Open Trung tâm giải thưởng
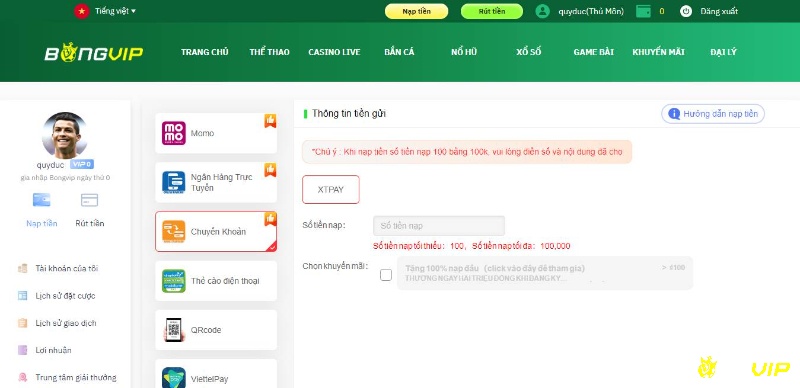Screen dimensions: 800x388 point(76,377)
